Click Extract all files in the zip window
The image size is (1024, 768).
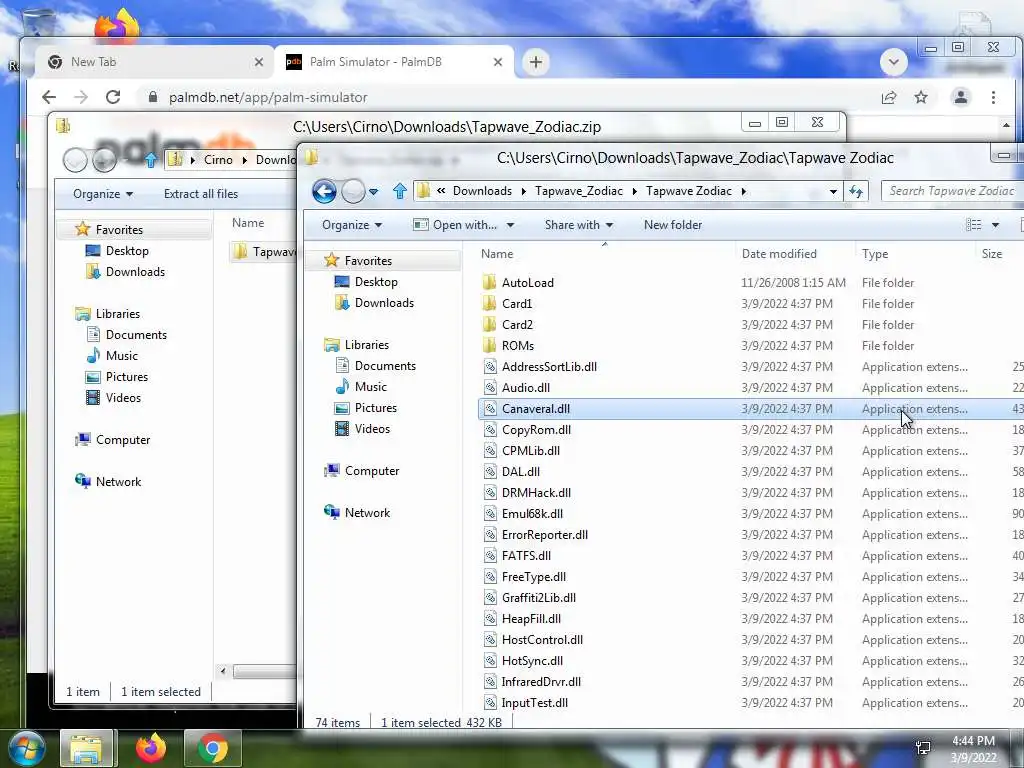point(200,194)
